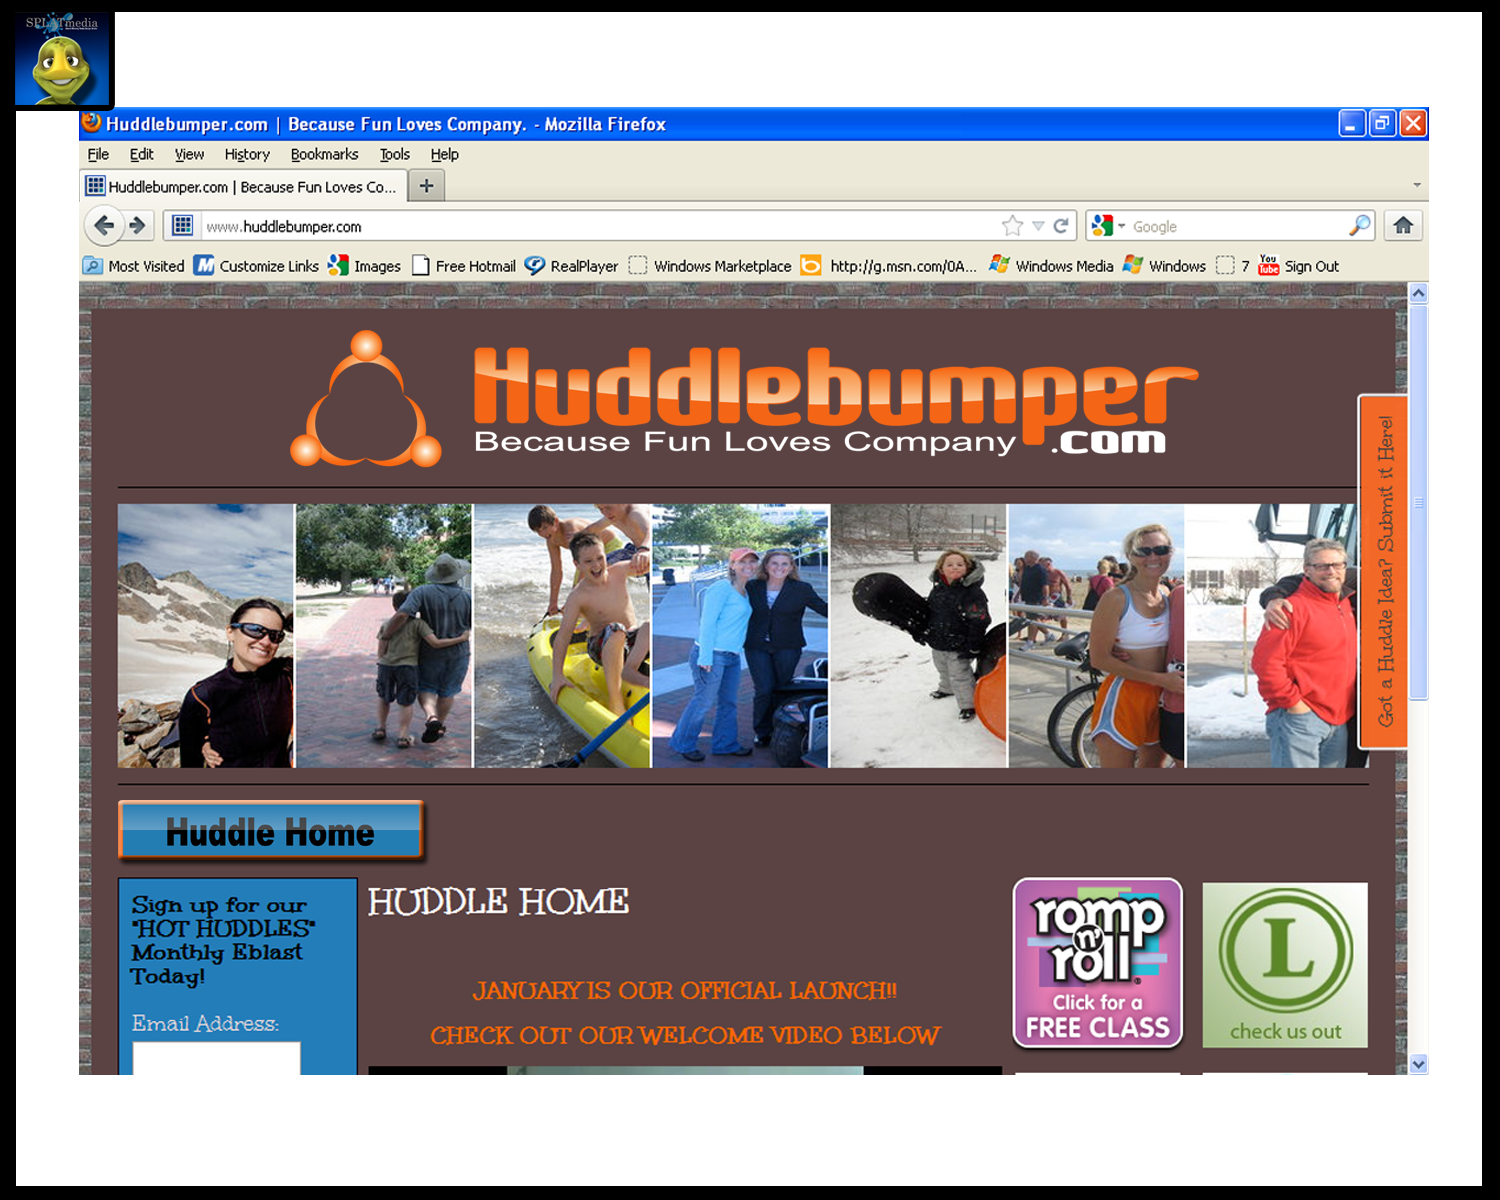
Task: Reload the page with the refresh icon
Action: click(x=1061, y=226)
